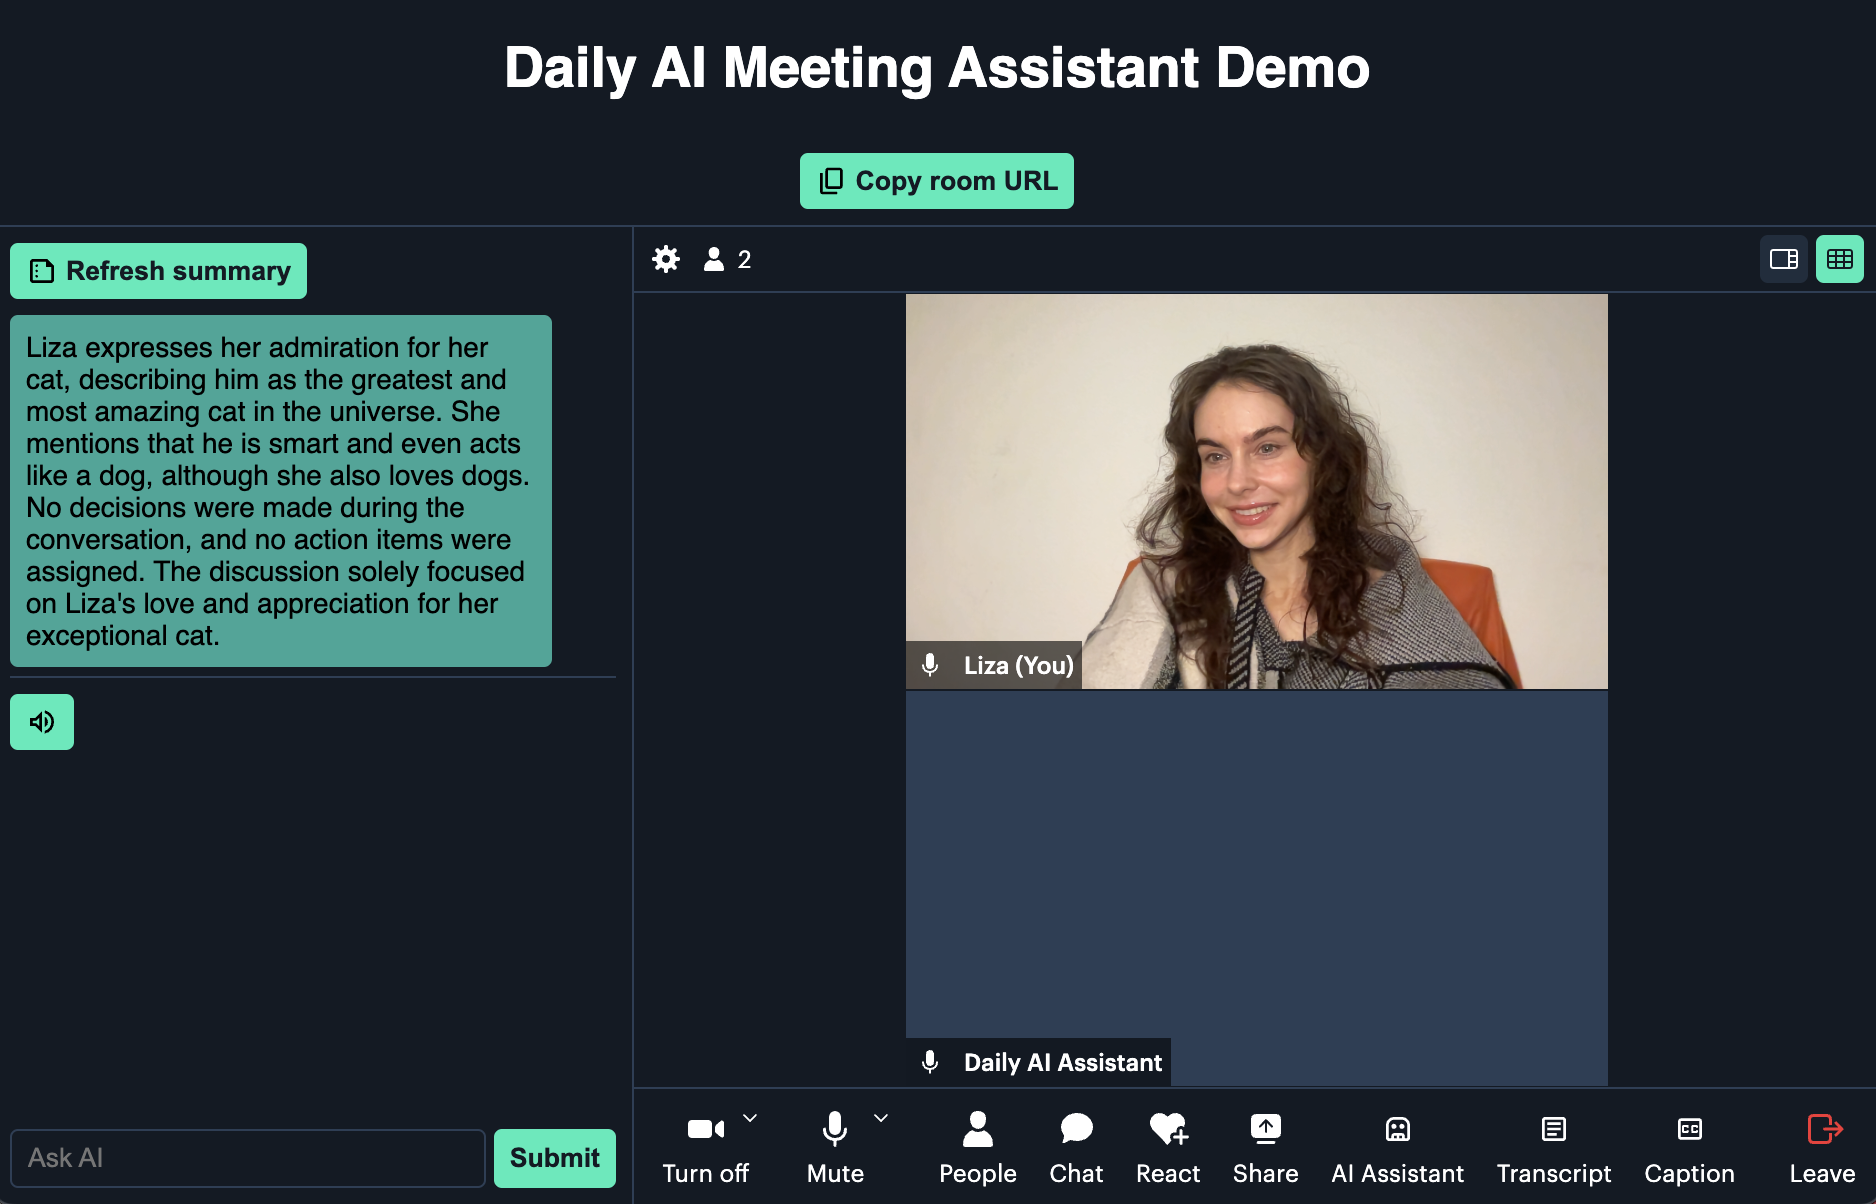Toggle the speaker icon to hear the summary
Screen dimensions: 1876x1204
[x=41, y=721]
